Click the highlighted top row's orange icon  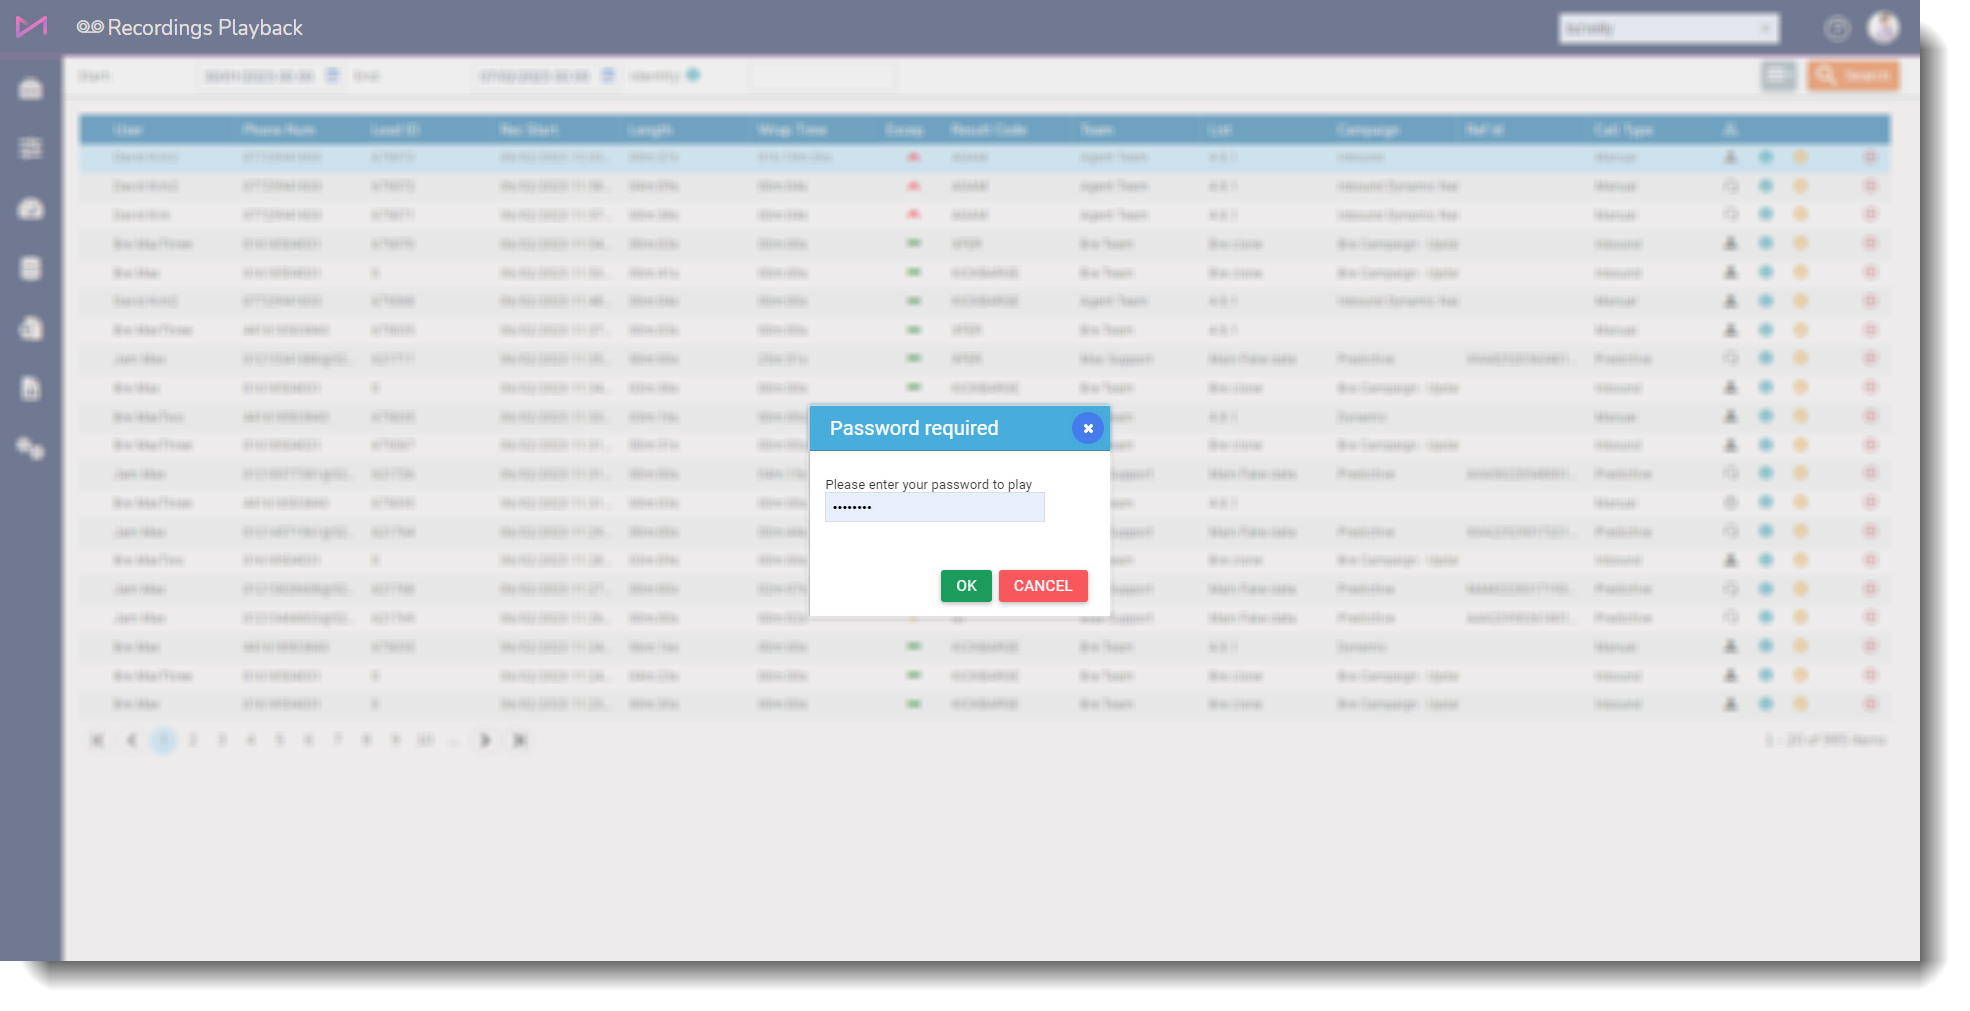[1800, 157]
